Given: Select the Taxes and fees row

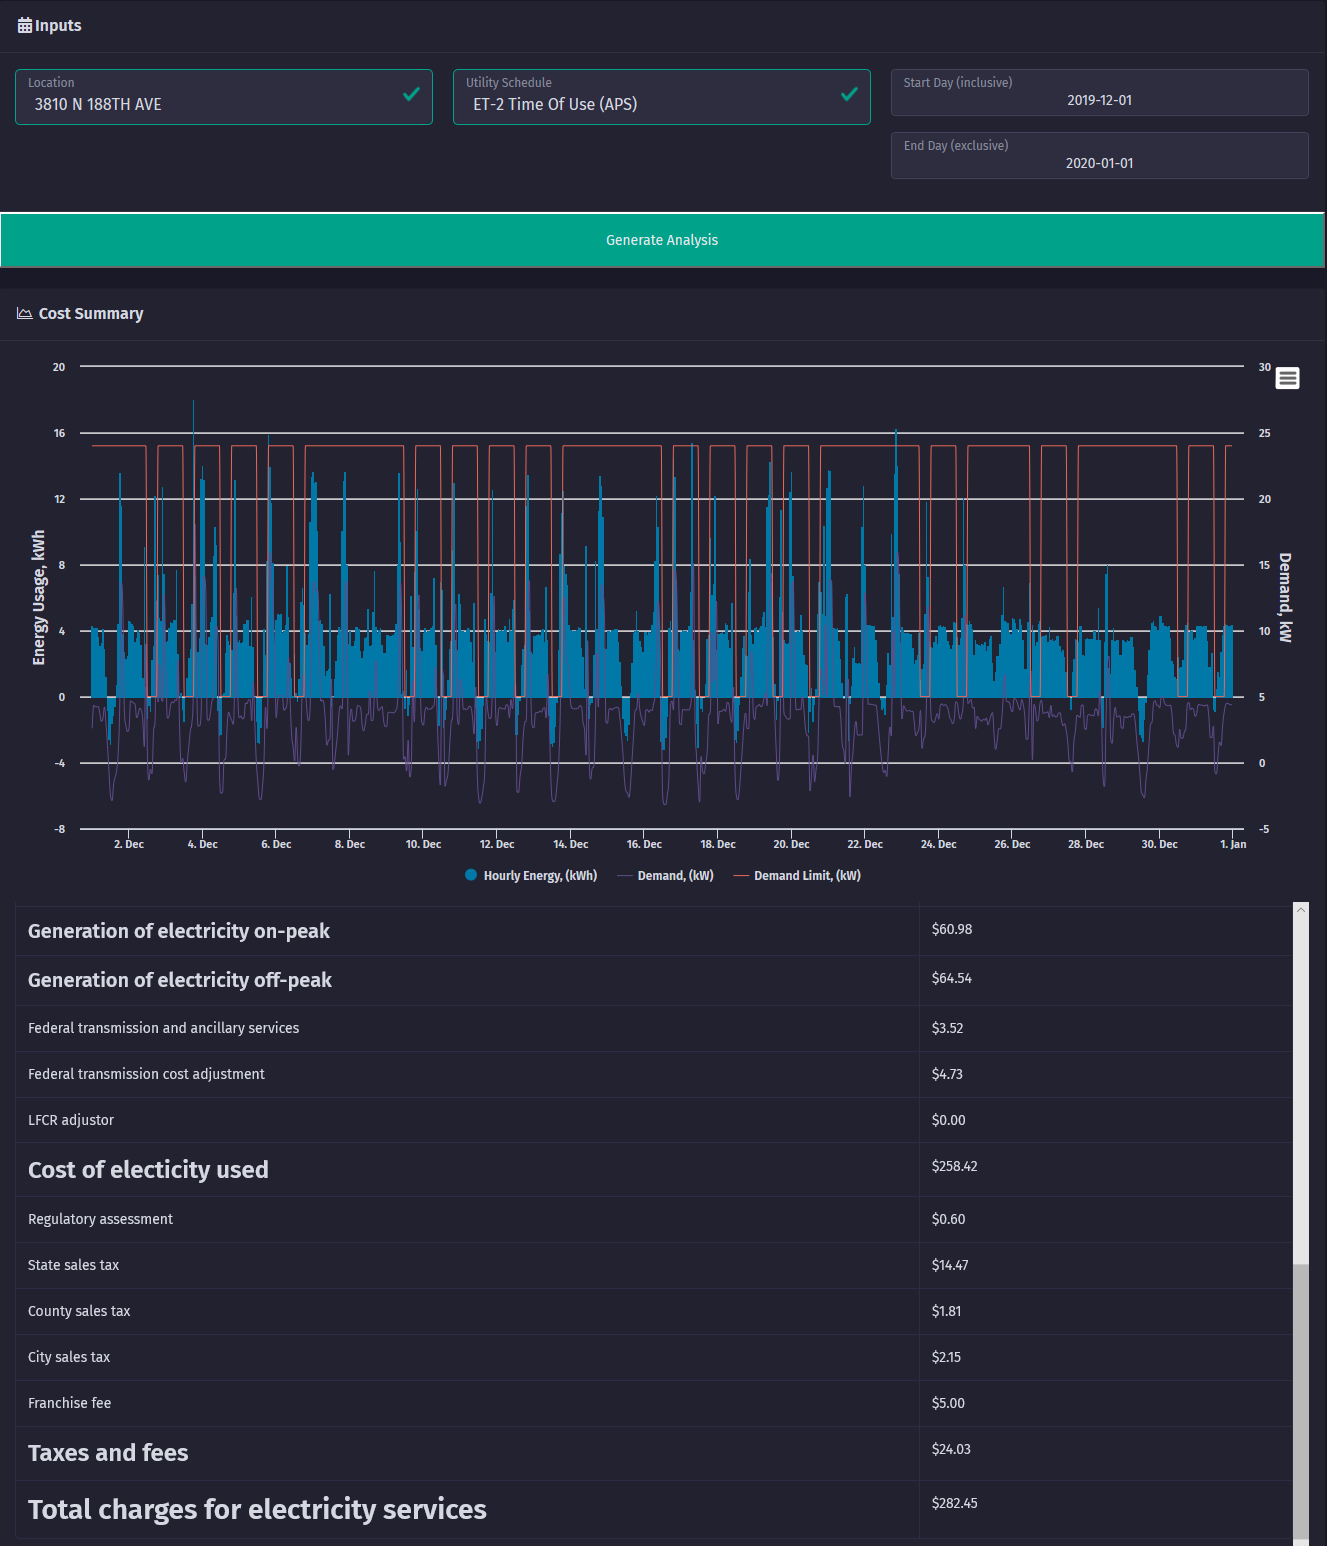Looking at the screenshot, I should point(654,1453).
